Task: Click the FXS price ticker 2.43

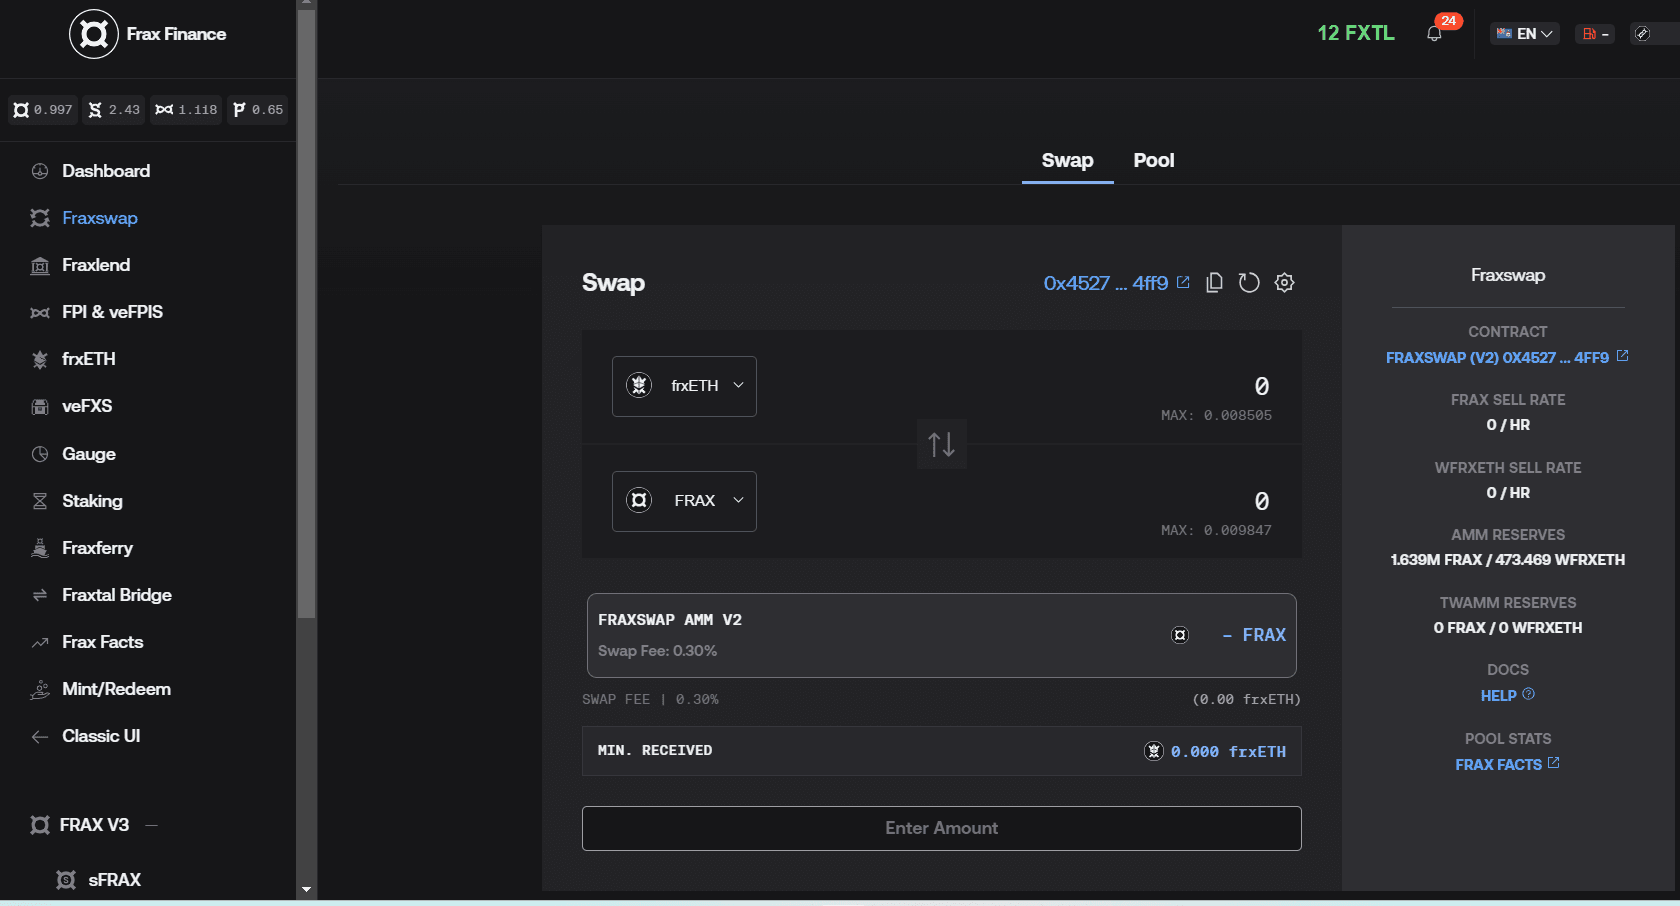Action: tap(113, 110)
